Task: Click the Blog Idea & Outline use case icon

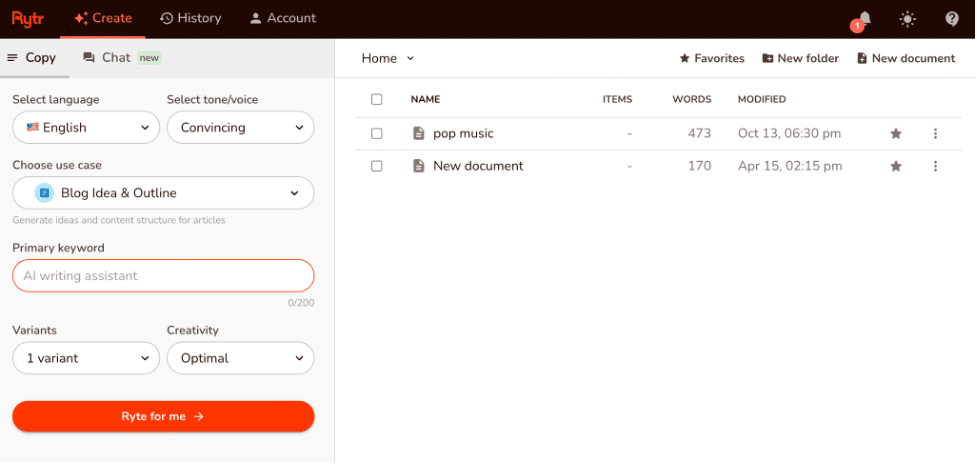Action: tap(44, 193)
